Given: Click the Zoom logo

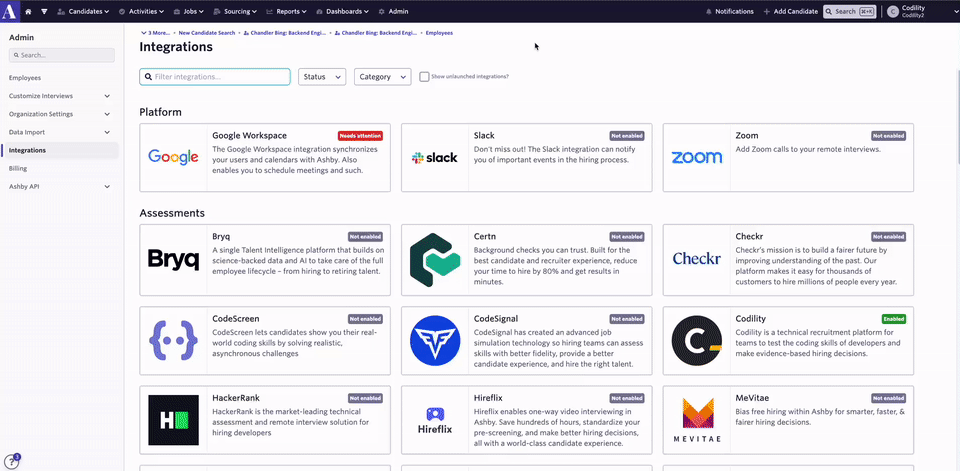Looking at the screenshot, I should (697, 157).
